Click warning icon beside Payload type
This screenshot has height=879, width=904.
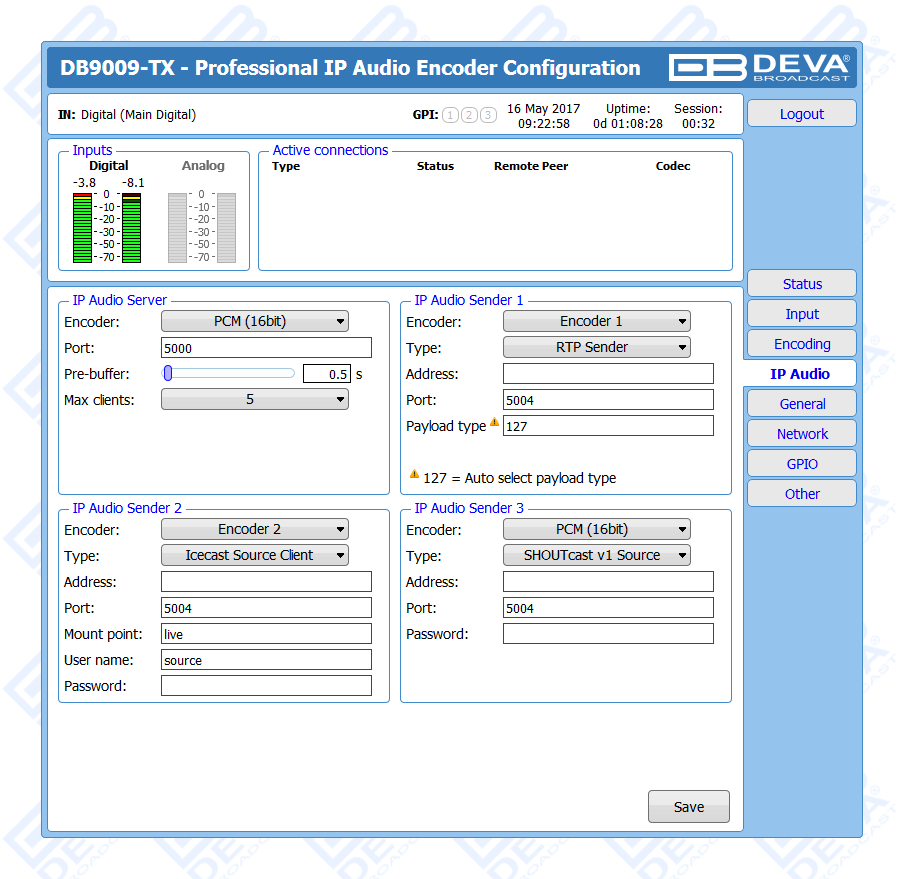pos(494,423)
